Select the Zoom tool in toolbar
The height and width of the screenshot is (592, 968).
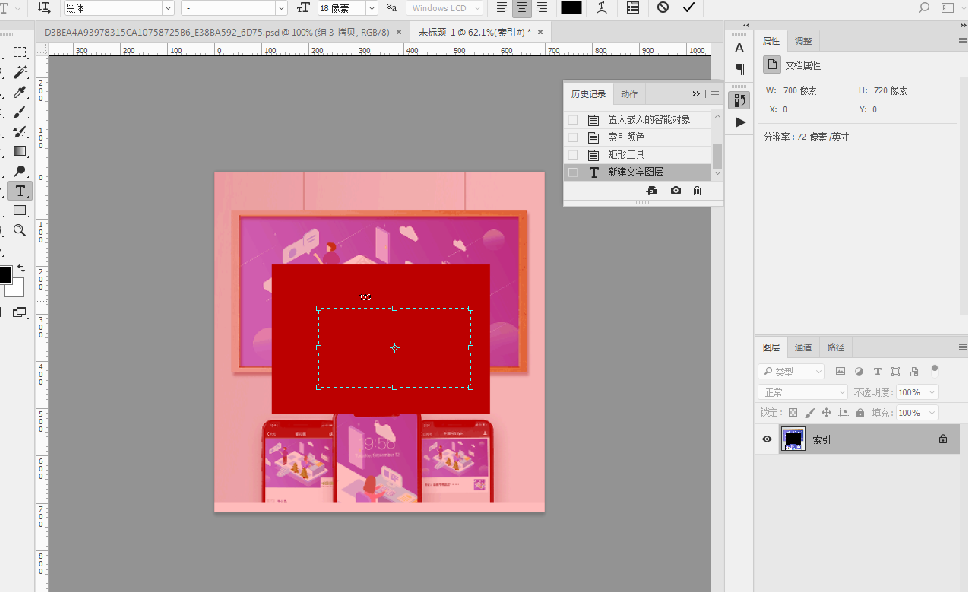click(19, 230)
